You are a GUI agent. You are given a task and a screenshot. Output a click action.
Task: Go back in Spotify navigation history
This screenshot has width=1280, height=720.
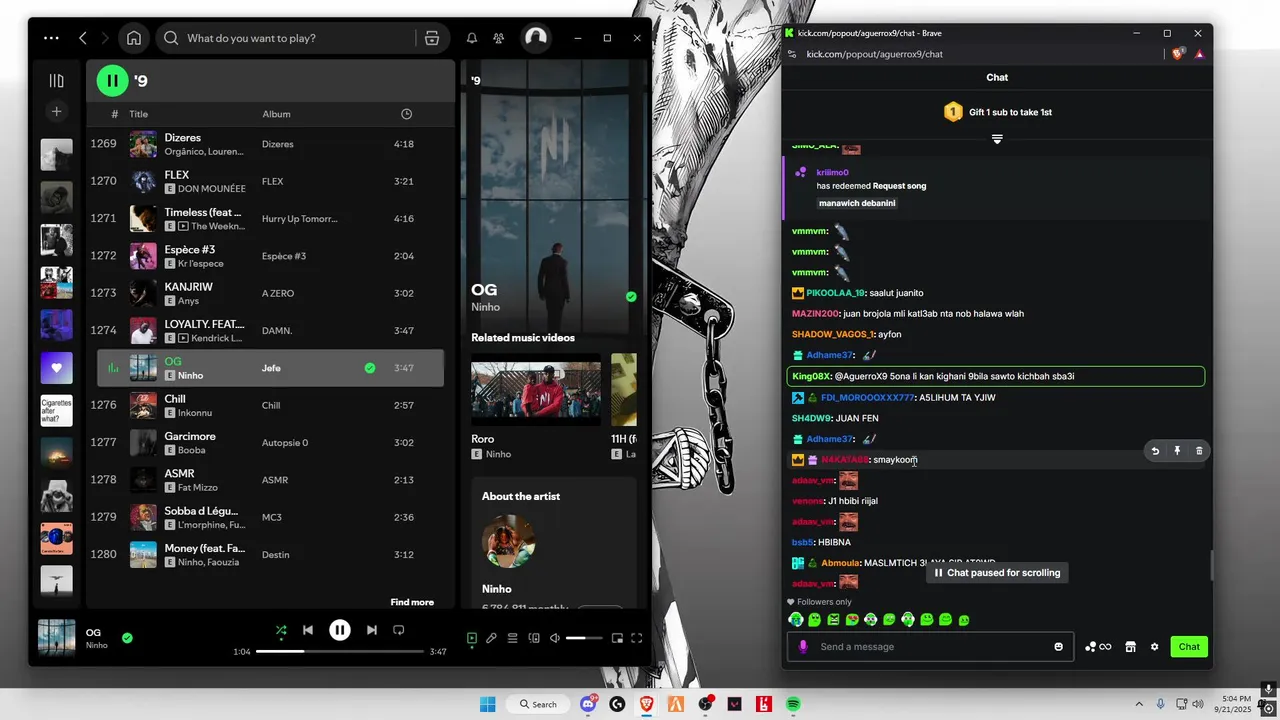pos(83,38)
